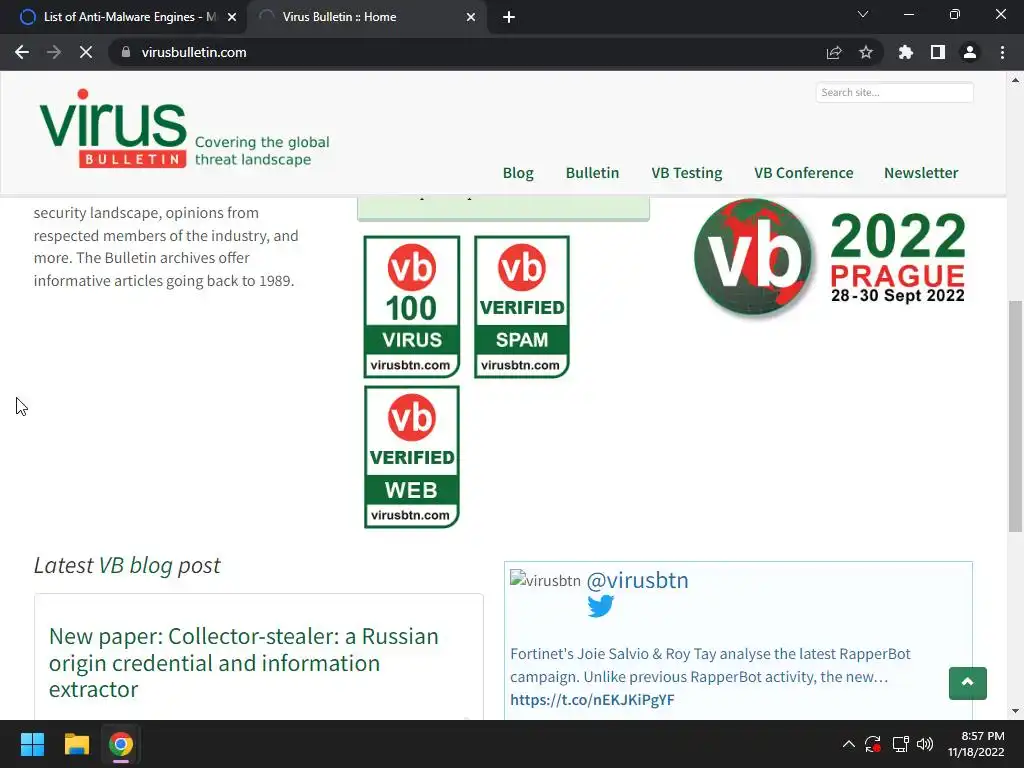Open the volume speaker tray icon

[x=925, y=744]
